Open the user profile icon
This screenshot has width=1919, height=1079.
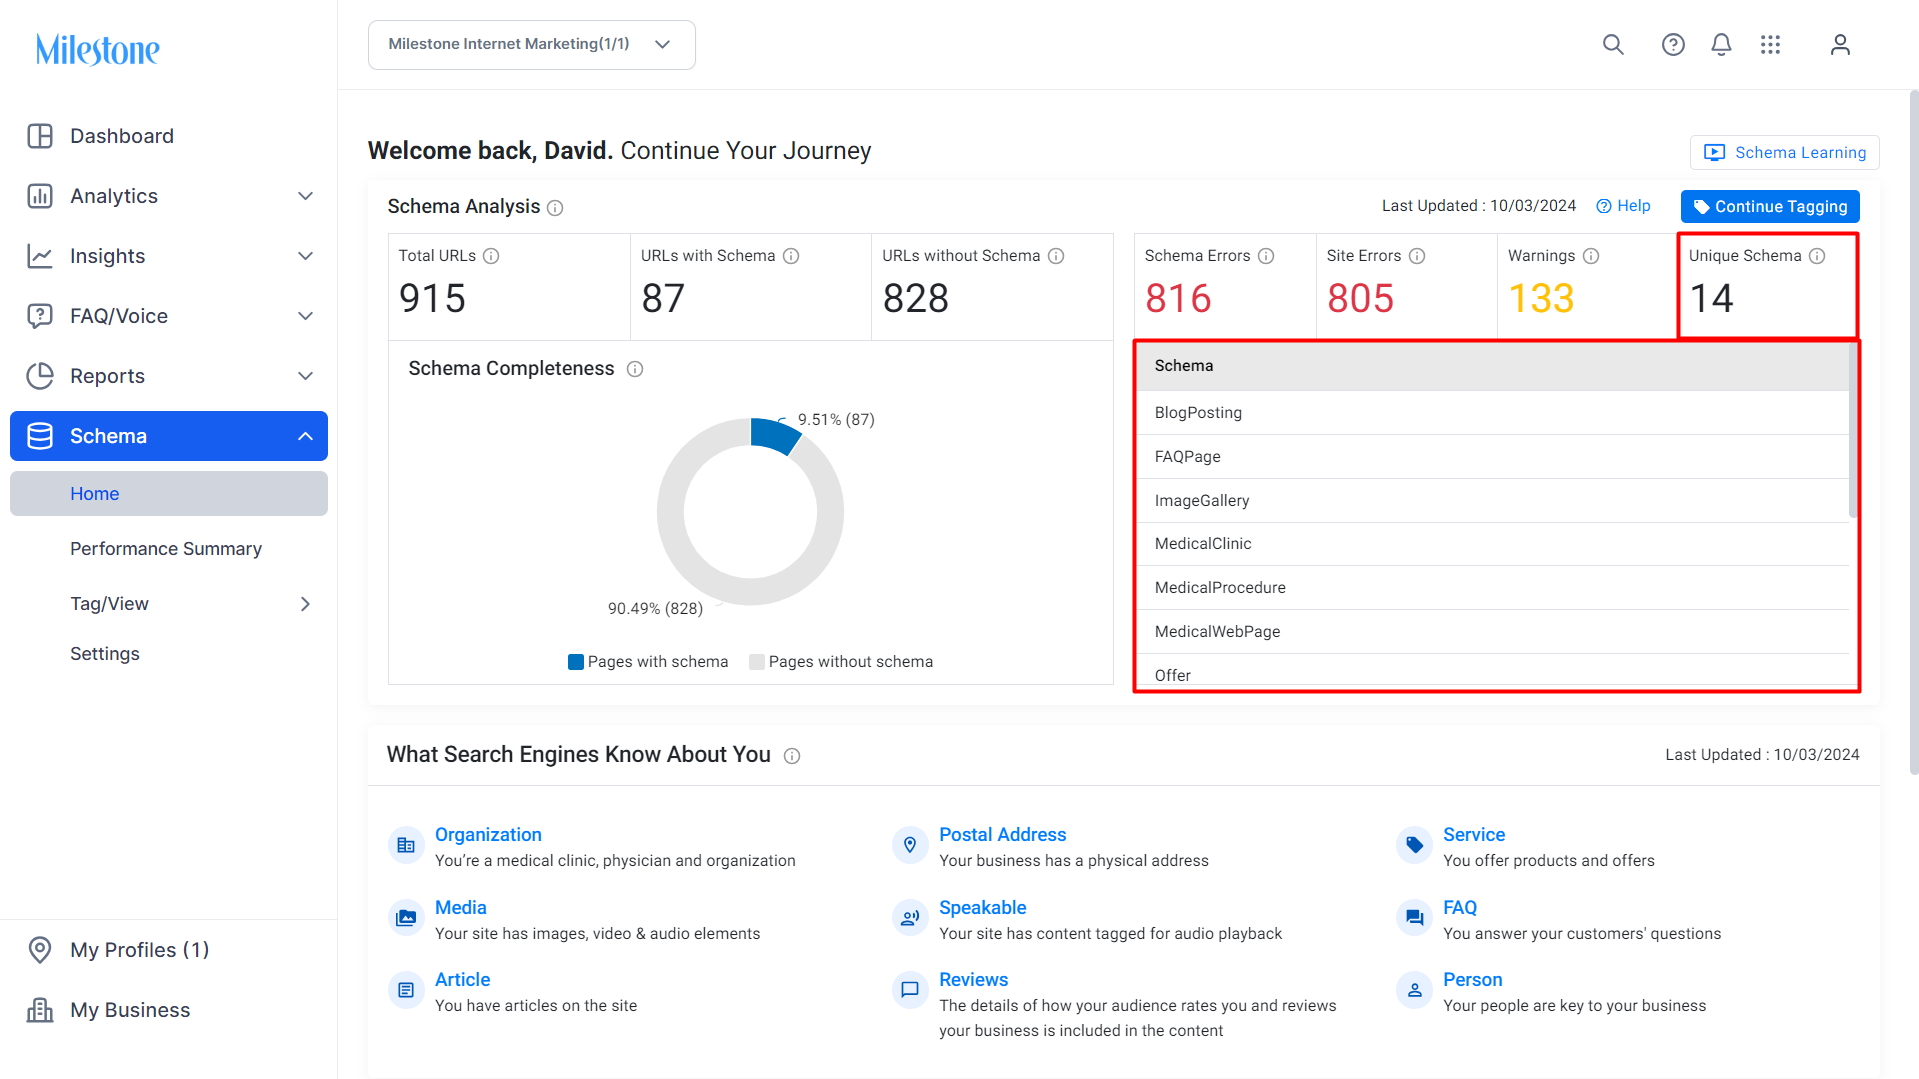pyautogui.click(x=1840, y=45)
